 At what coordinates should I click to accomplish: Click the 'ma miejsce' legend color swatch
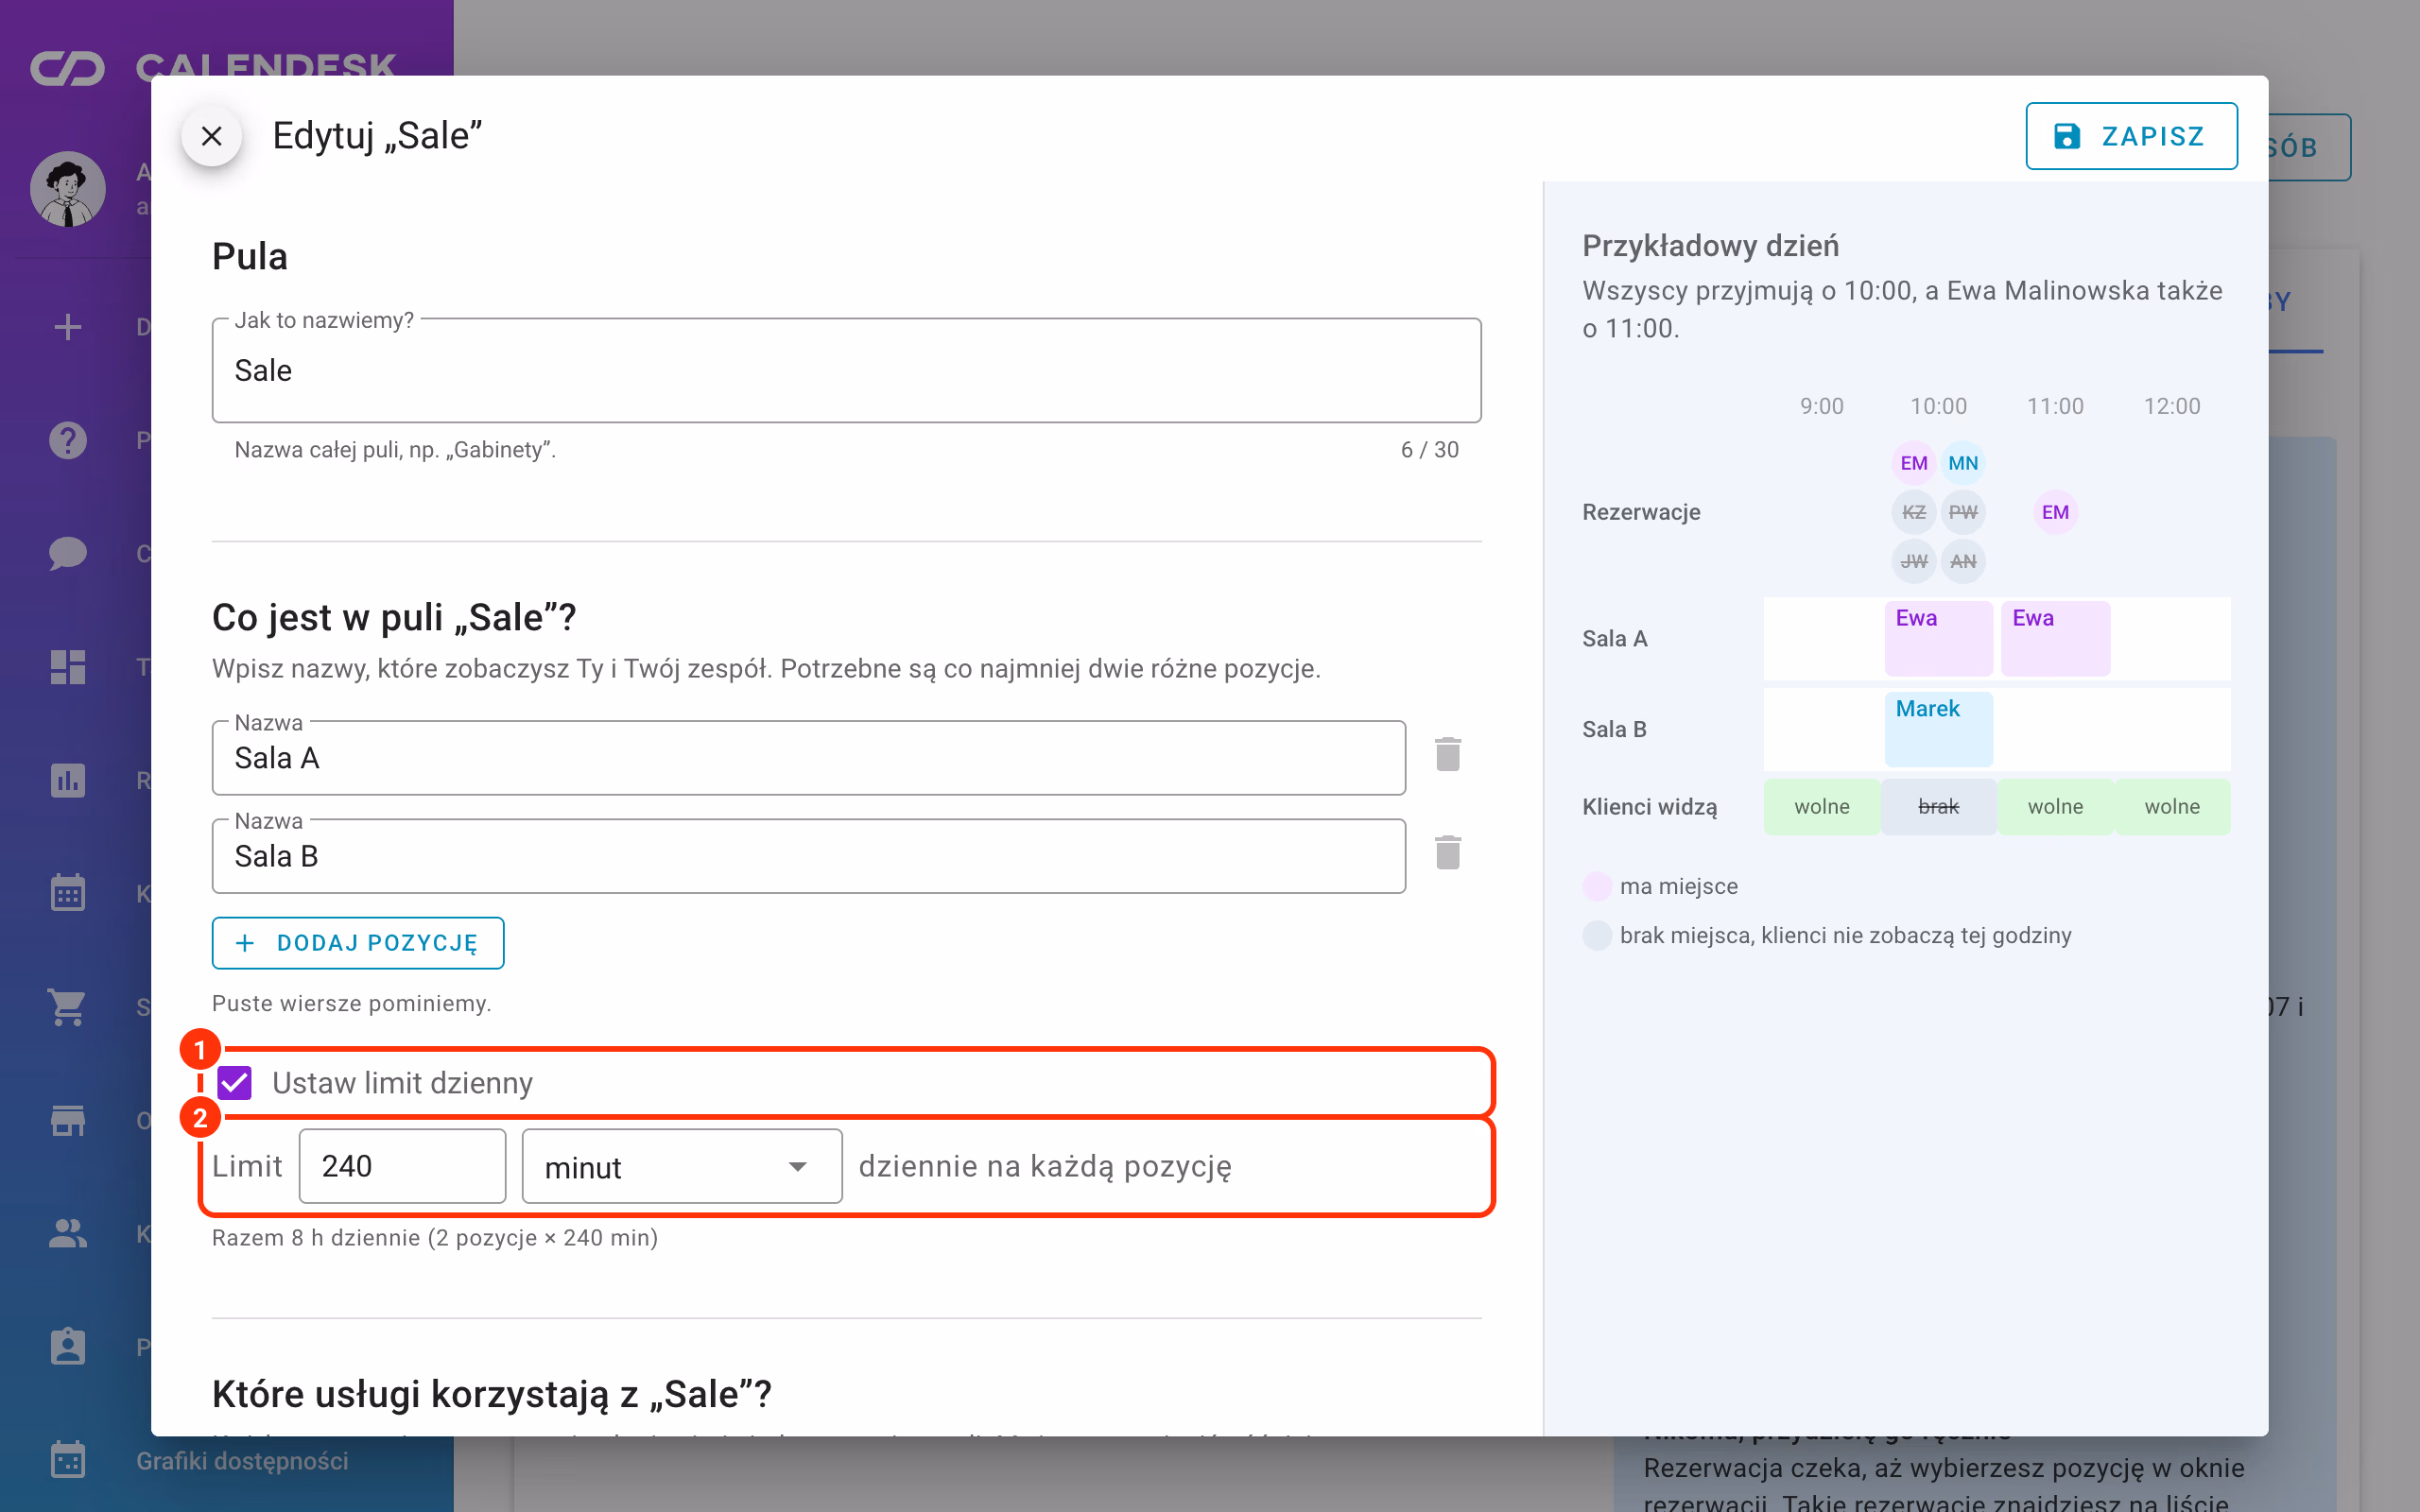click(x=1597, y=886)
